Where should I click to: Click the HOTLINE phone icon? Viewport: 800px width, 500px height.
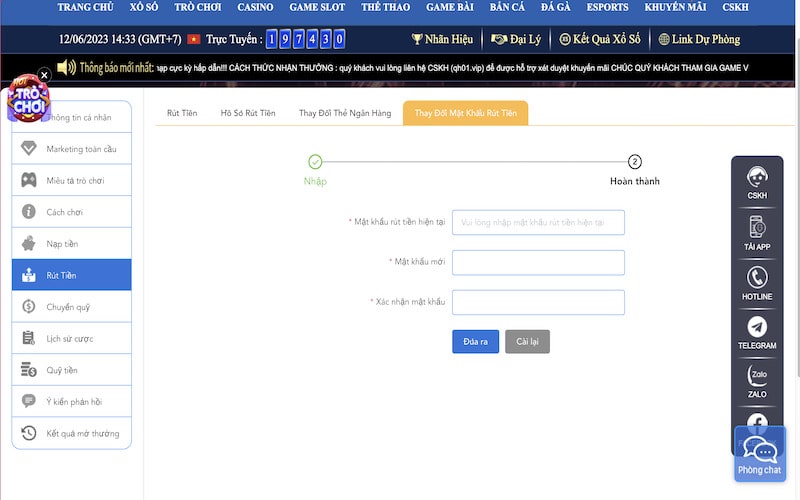click(x=757, y=278)
